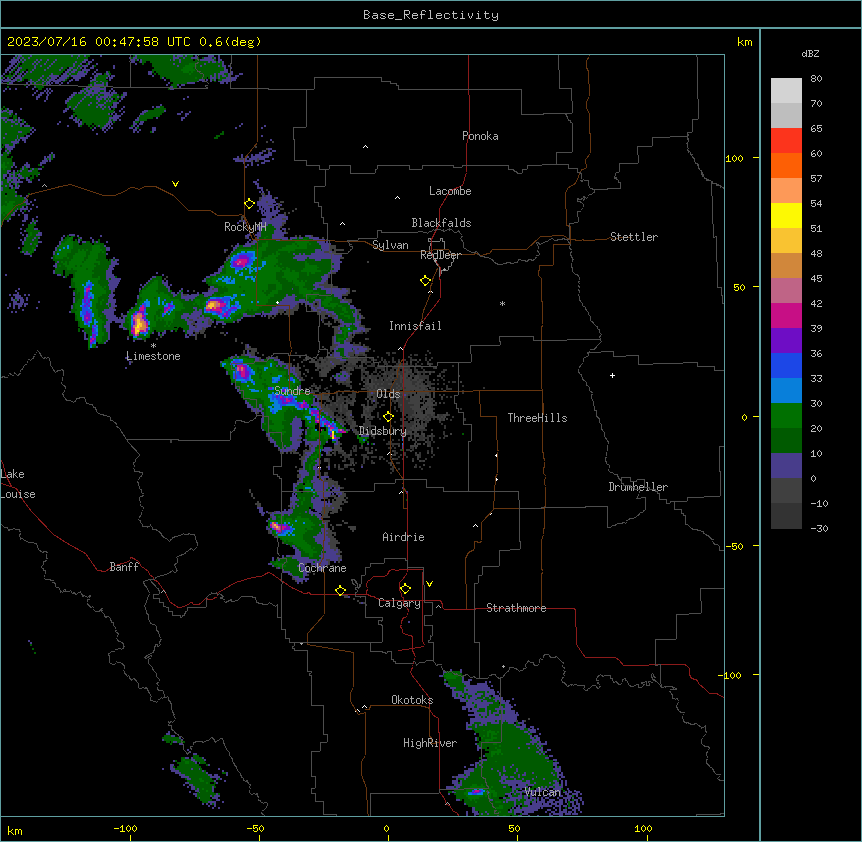862x842 pixels.
Task: Click the white plus marker north of Drumheller
Action: click(x=612, y=375)
